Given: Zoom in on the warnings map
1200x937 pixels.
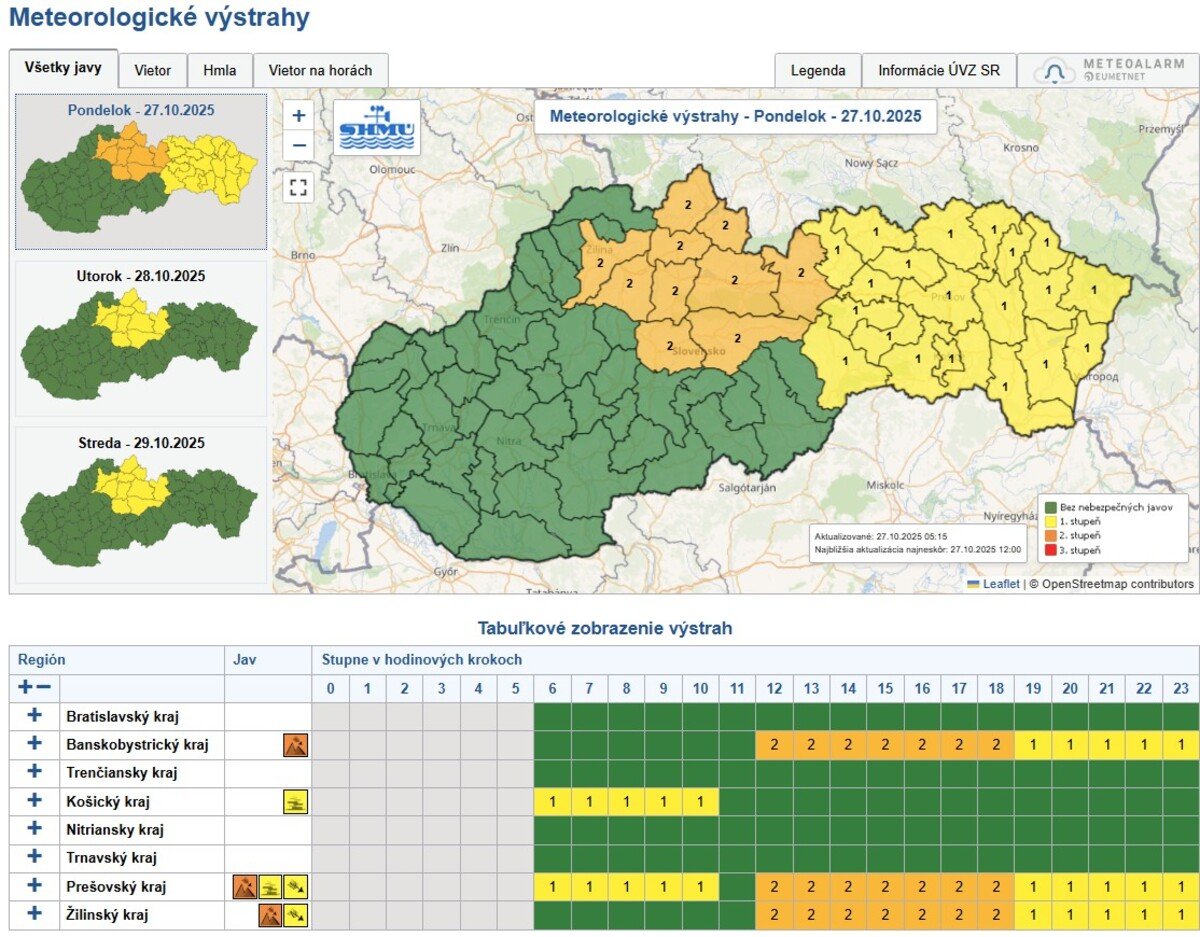Looking at the screenshot, I should (299, 115).
